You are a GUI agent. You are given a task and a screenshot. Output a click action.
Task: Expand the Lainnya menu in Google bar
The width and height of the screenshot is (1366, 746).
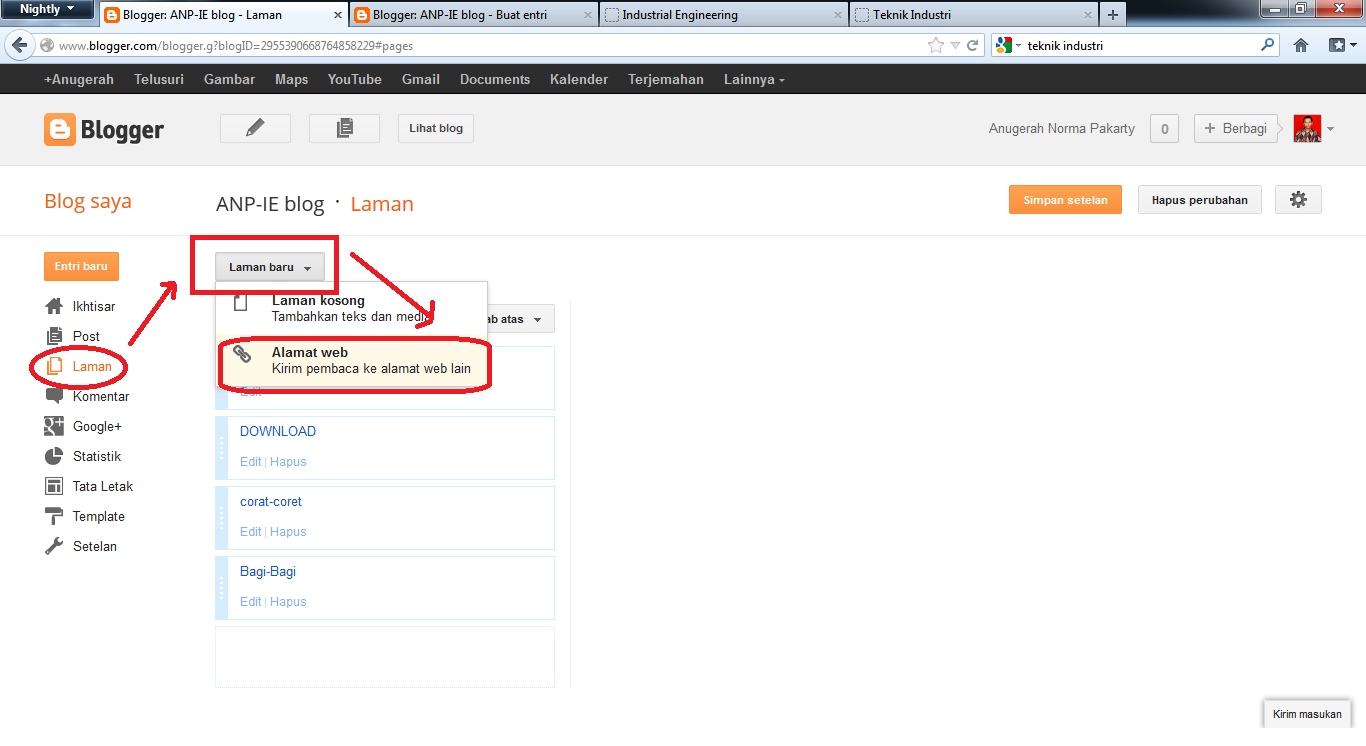click(753, 79)
